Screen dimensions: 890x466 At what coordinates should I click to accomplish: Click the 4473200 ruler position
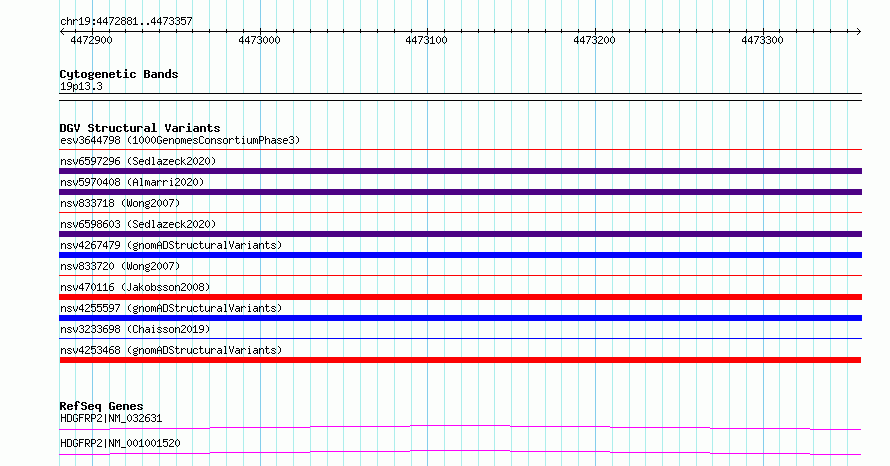click(594, 40)
